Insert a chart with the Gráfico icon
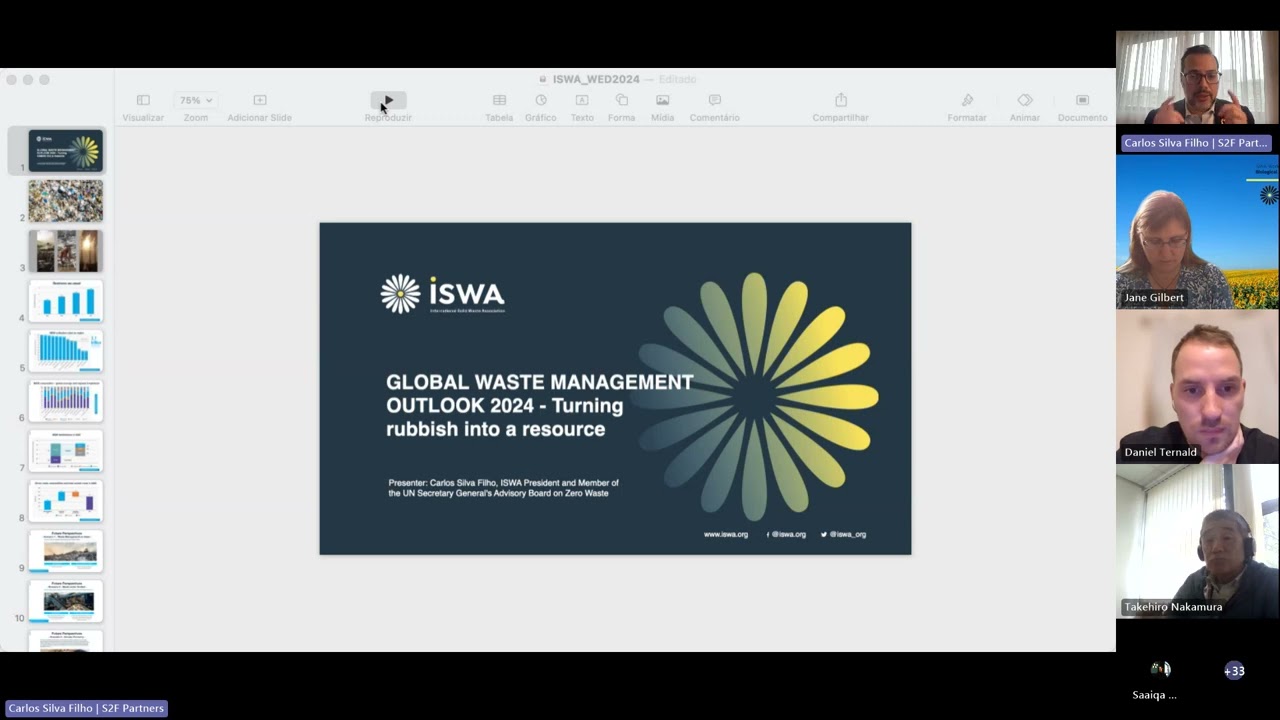 point(541,101)
